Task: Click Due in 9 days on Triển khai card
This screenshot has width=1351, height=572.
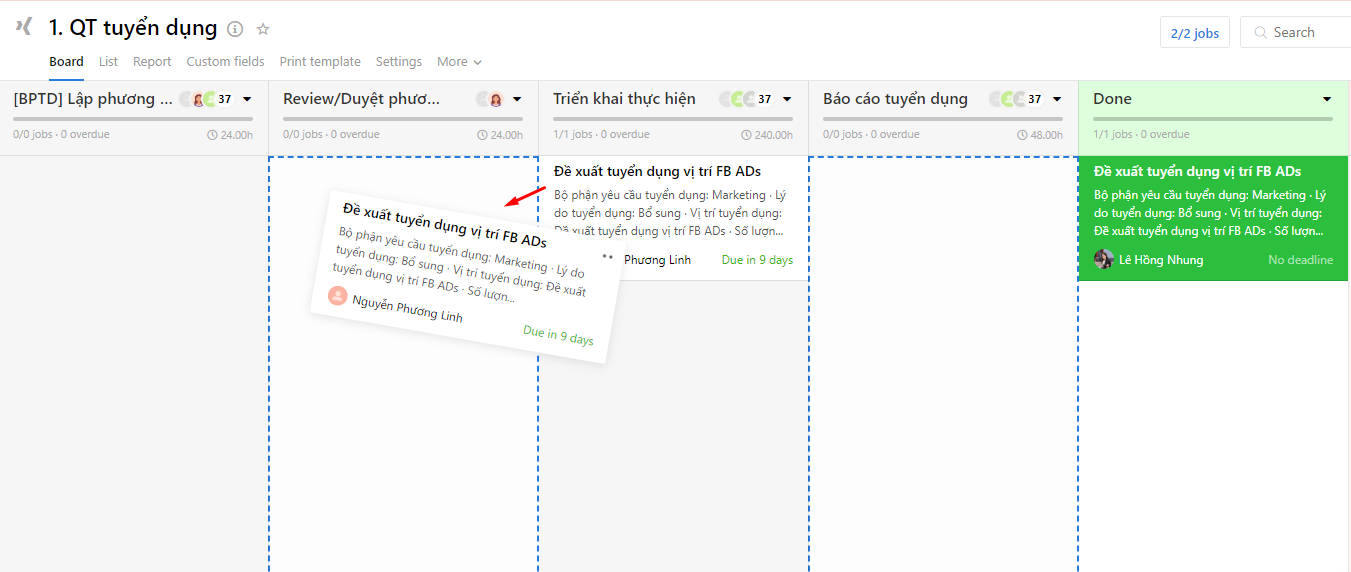Action: coord(757,260)
